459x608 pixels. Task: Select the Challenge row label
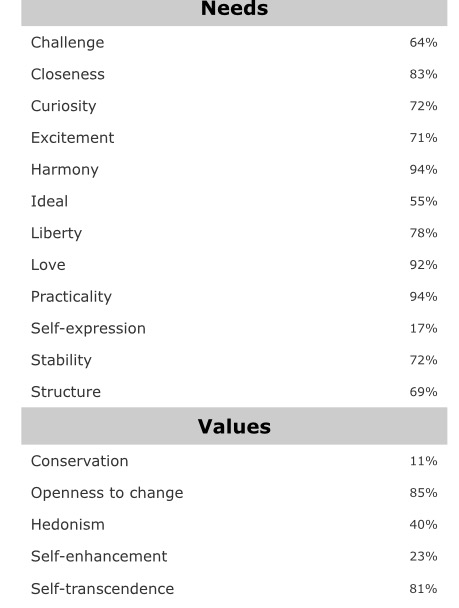[67, 43]
